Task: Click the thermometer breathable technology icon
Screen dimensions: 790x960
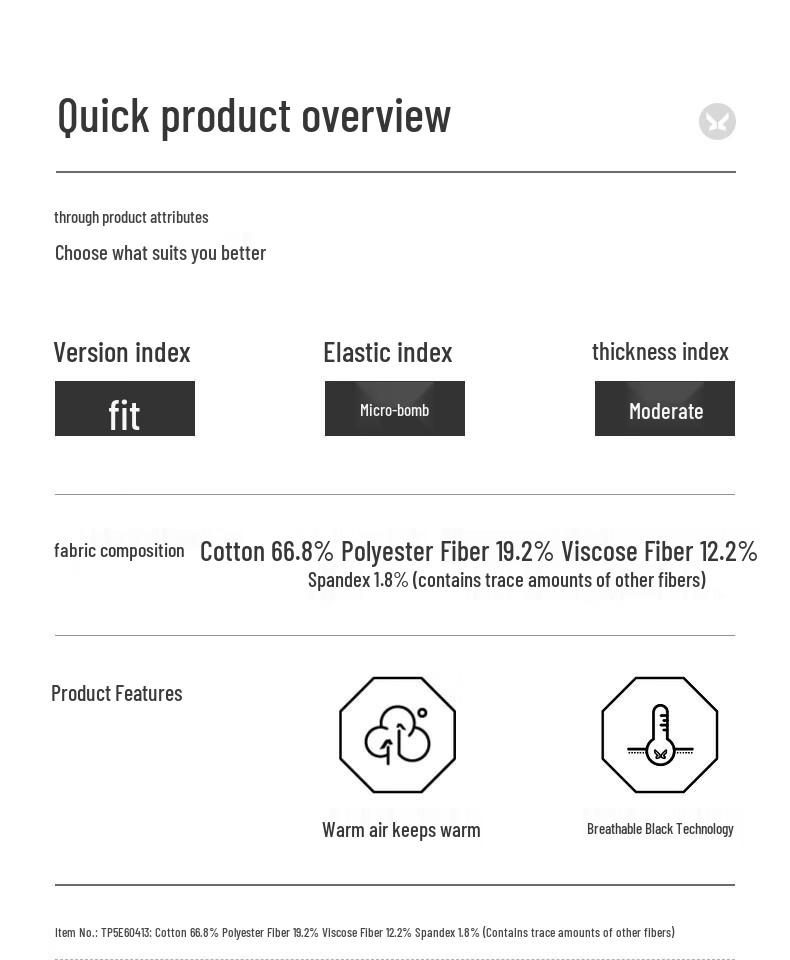Action: [660, 735]
